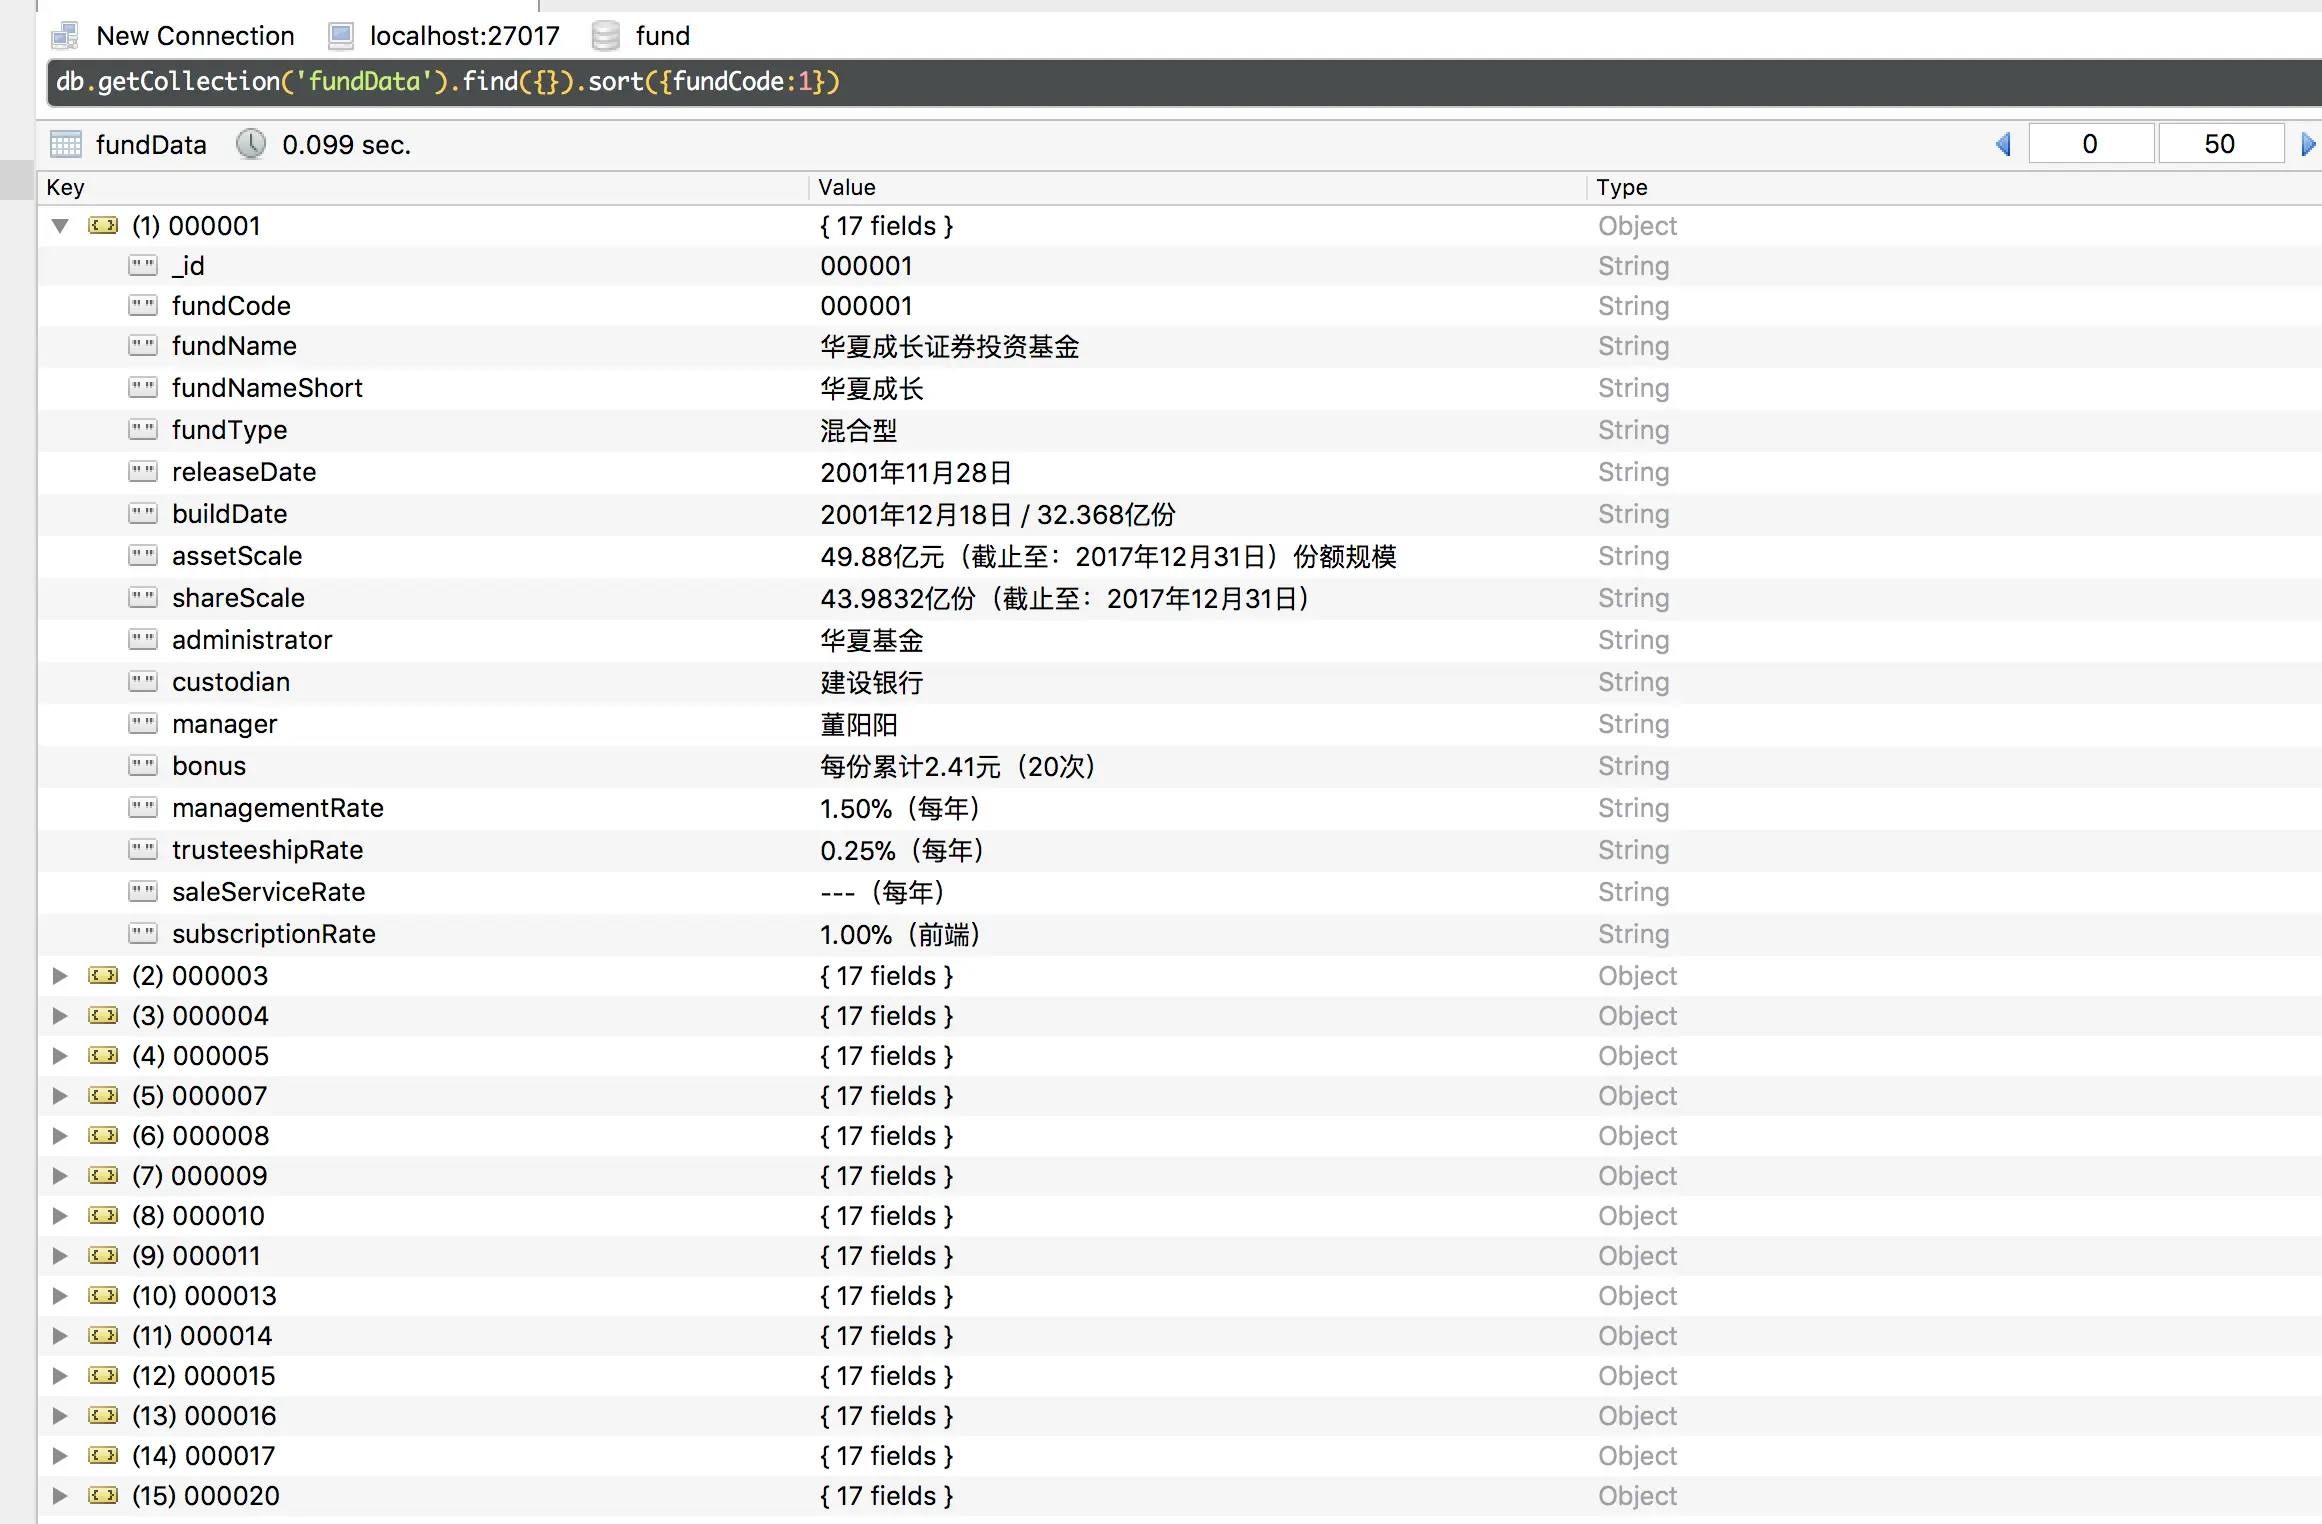Click the Value column header

[1197, 187]
